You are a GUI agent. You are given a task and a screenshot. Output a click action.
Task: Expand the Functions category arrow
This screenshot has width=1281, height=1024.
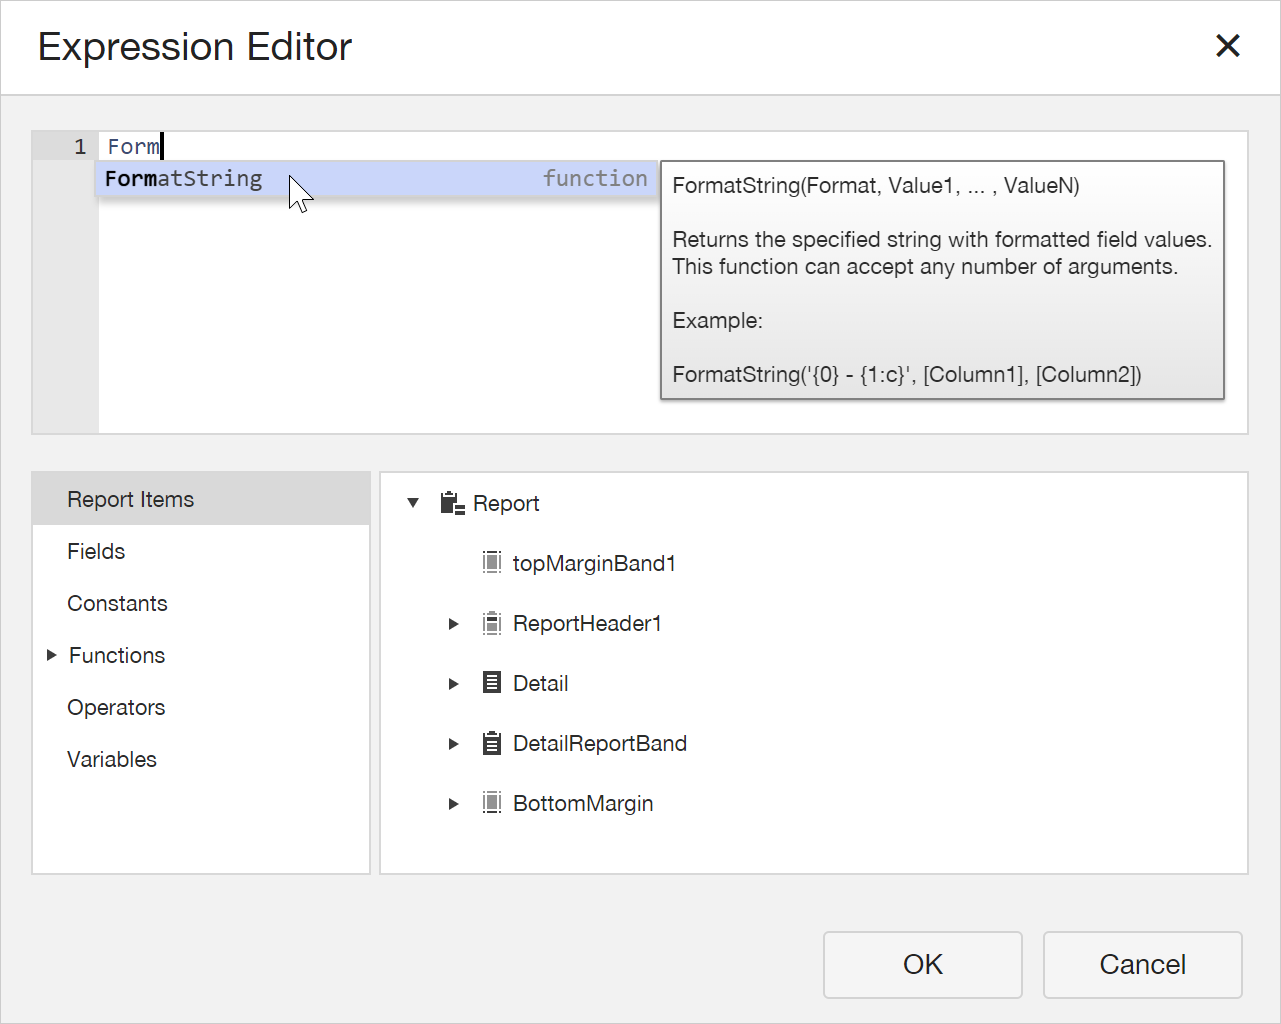52,655
